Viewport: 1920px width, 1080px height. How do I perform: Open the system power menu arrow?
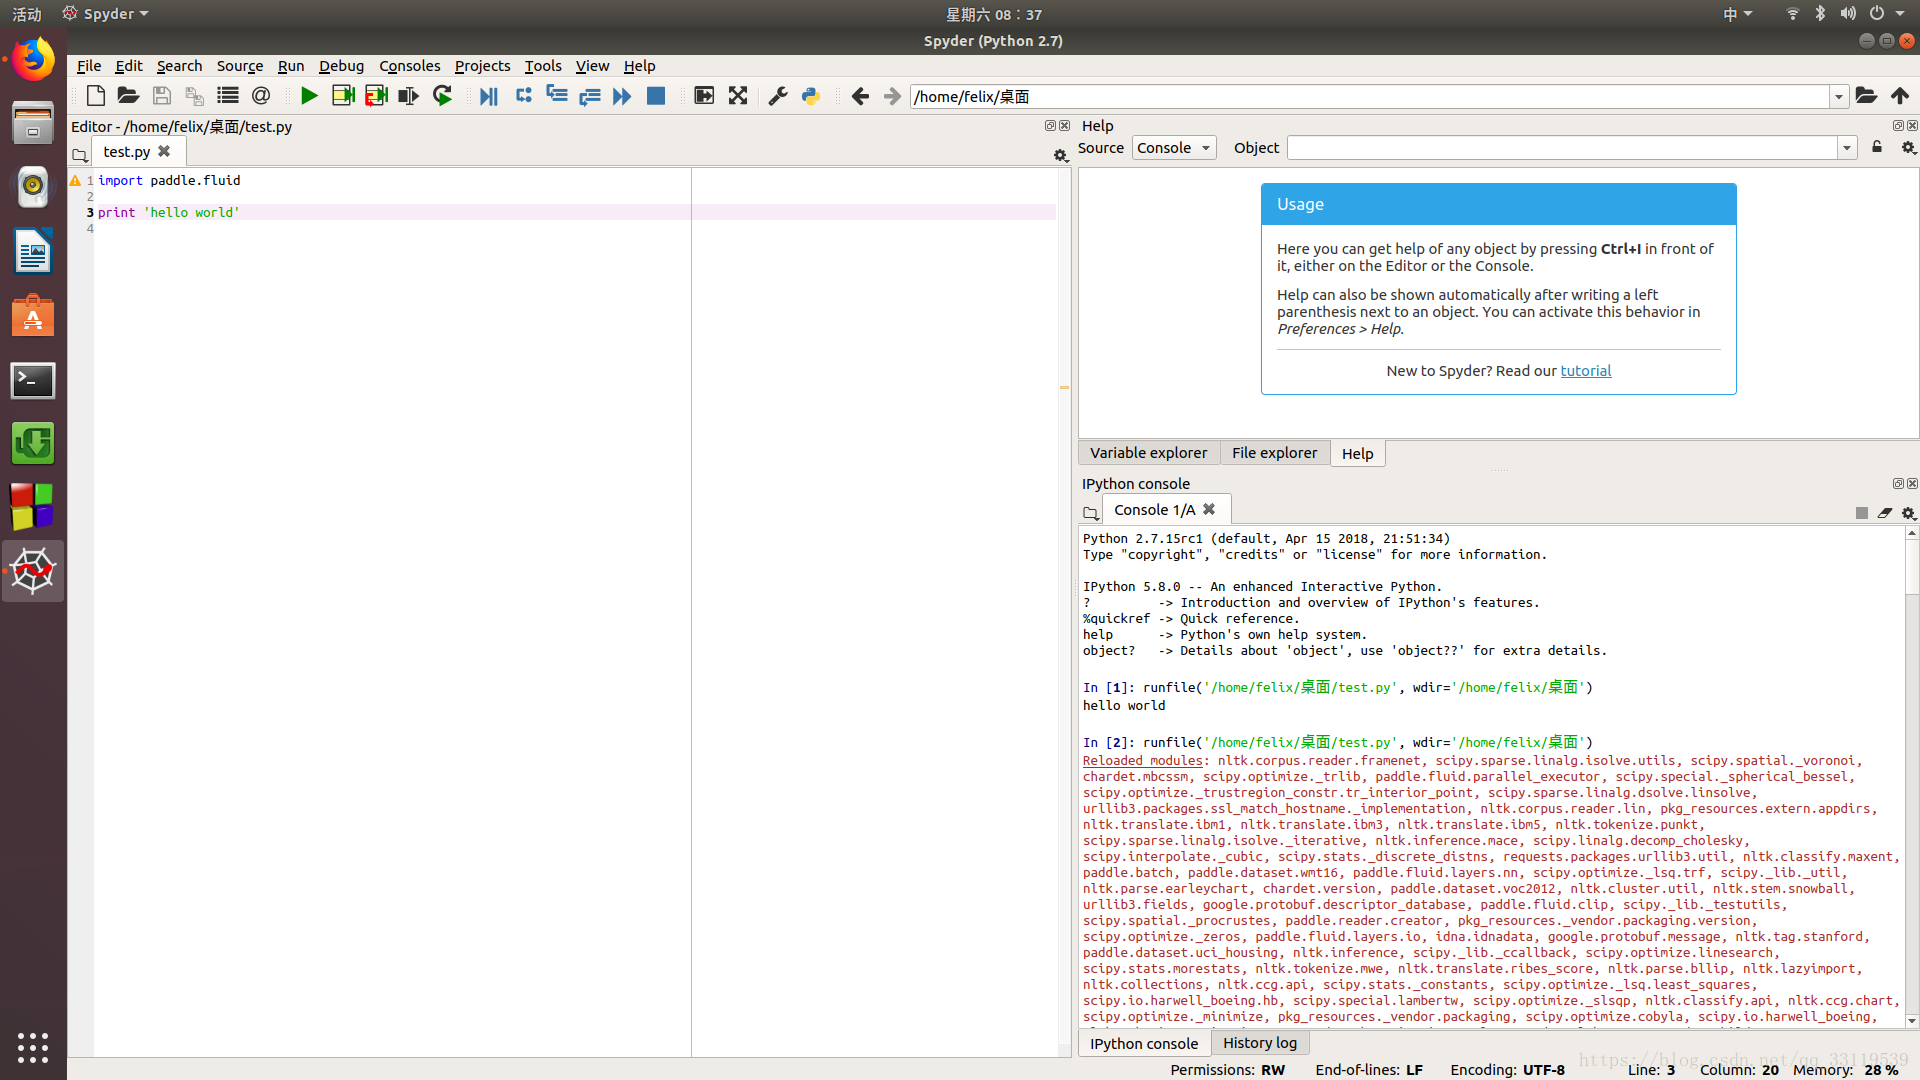tap(1900, 14)
